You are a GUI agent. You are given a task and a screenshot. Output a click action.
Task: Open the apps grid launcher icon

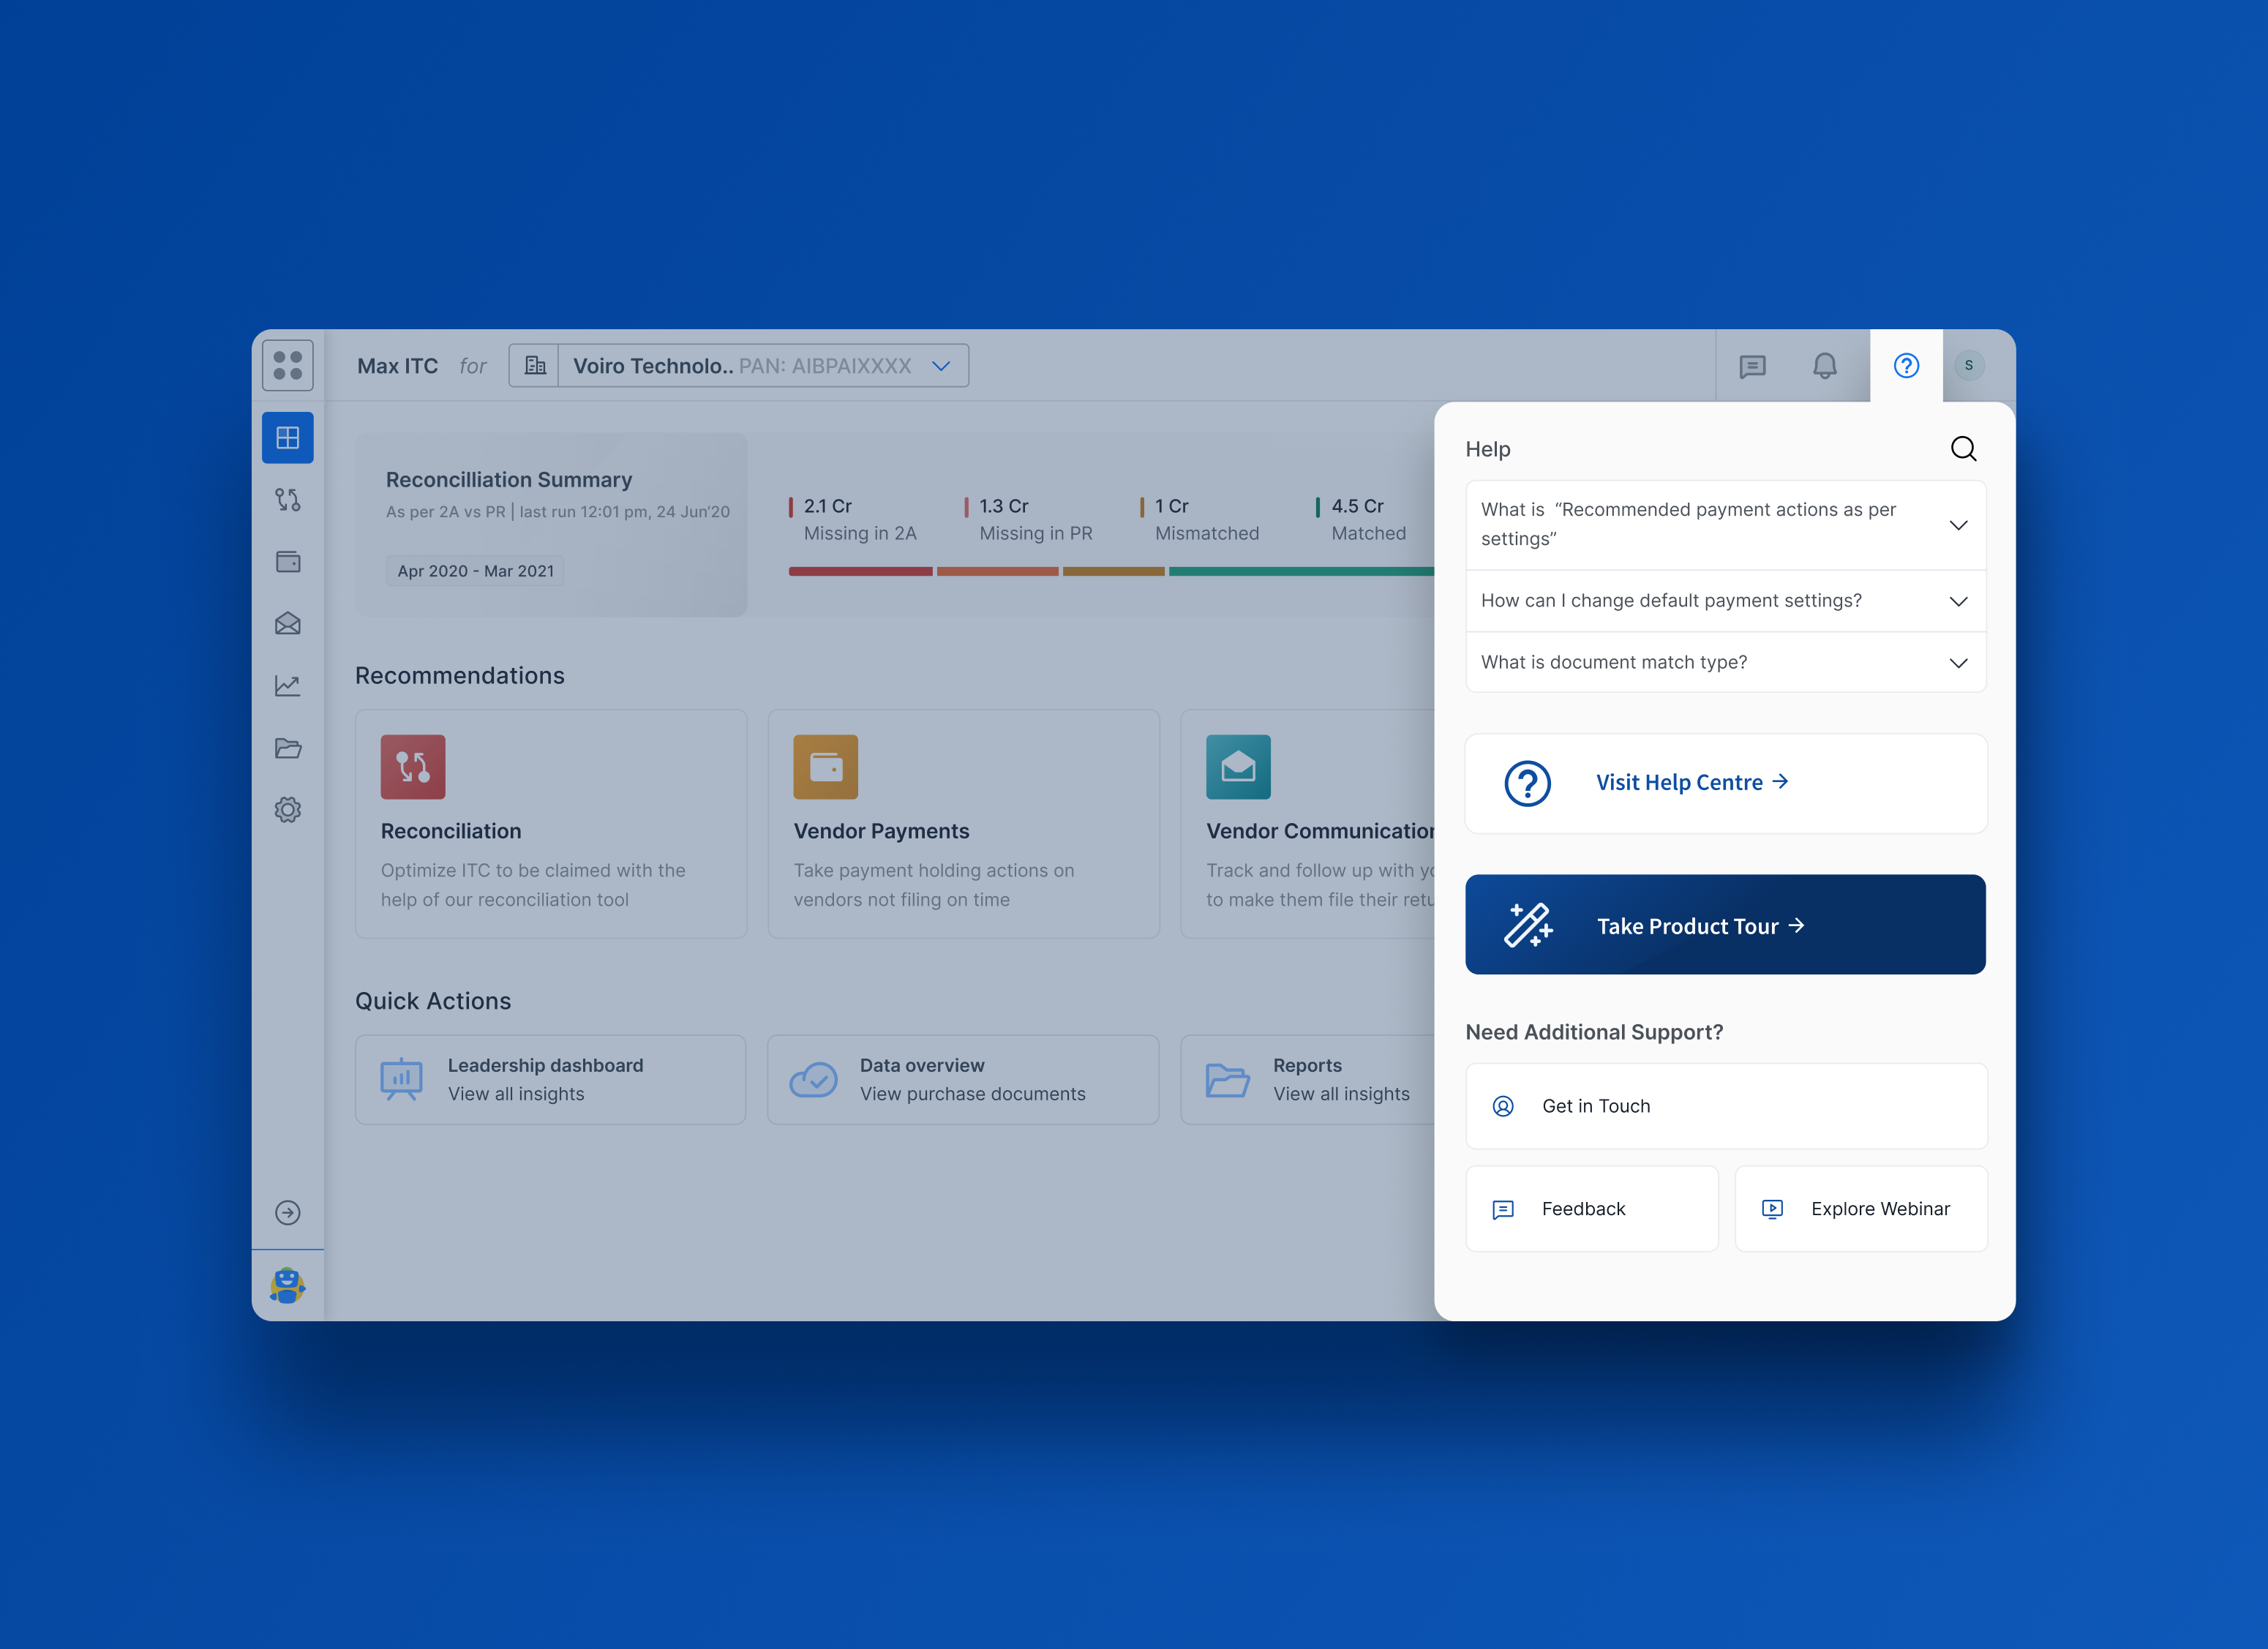click(x=287, y=366)
